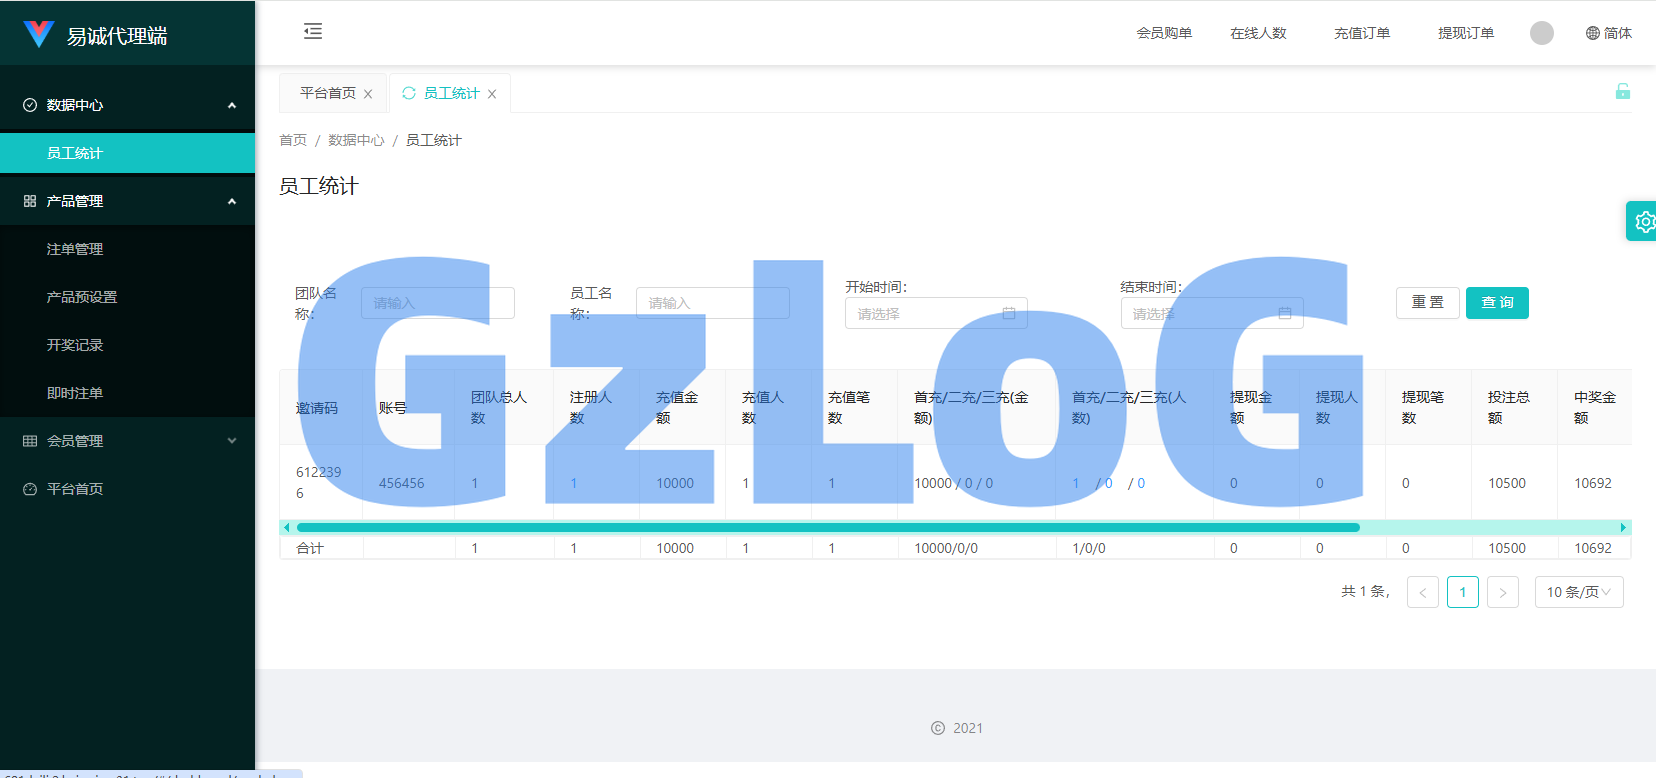Screen dimensions: 1656x778
Task: Click the green unlock icon
Action: [1623, 91]
